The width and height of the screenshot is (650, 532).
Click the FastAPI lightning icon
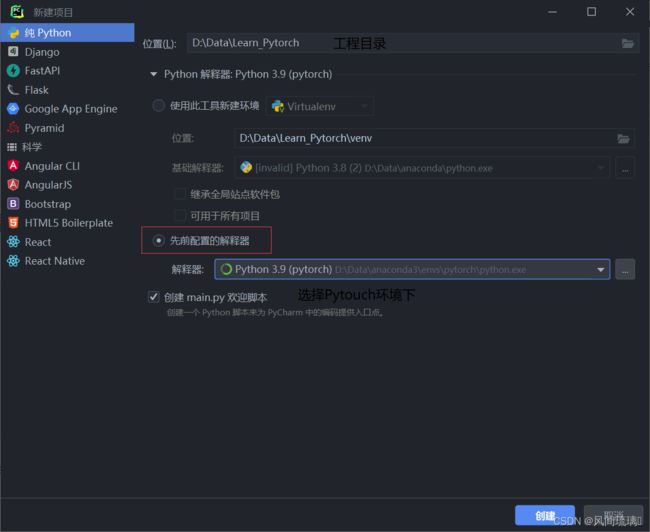pyautogui.click(x=13, y=71)
